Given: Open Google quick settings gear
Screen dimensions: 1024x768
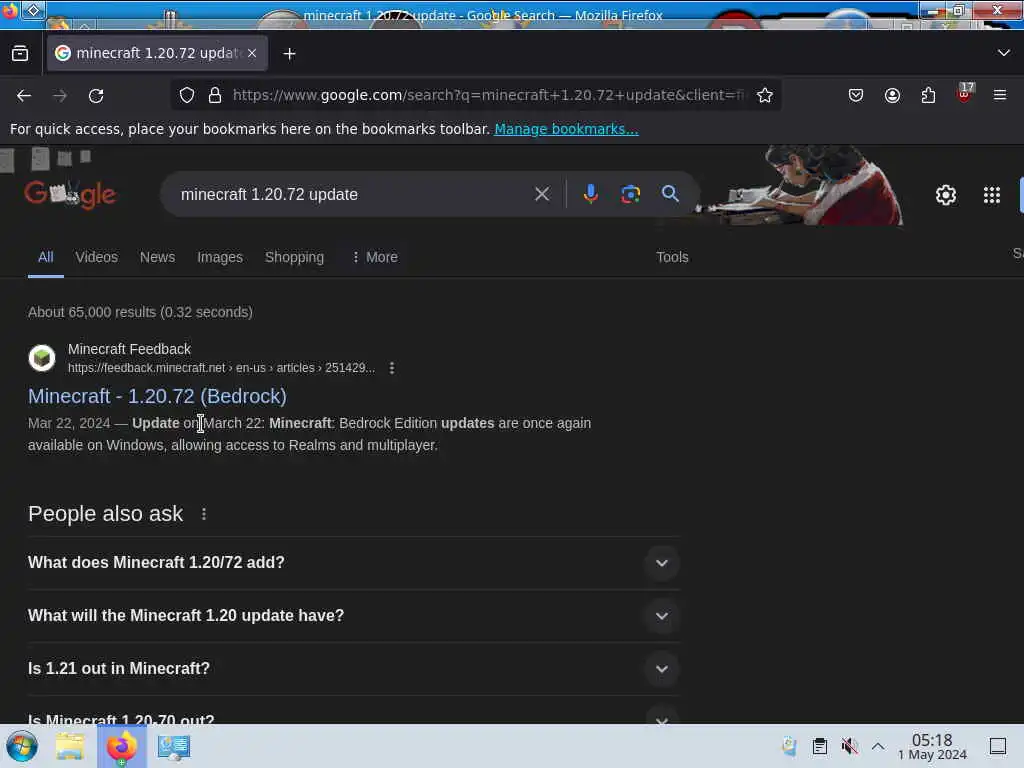Looking at the screenshot, I should pos(946,195).
